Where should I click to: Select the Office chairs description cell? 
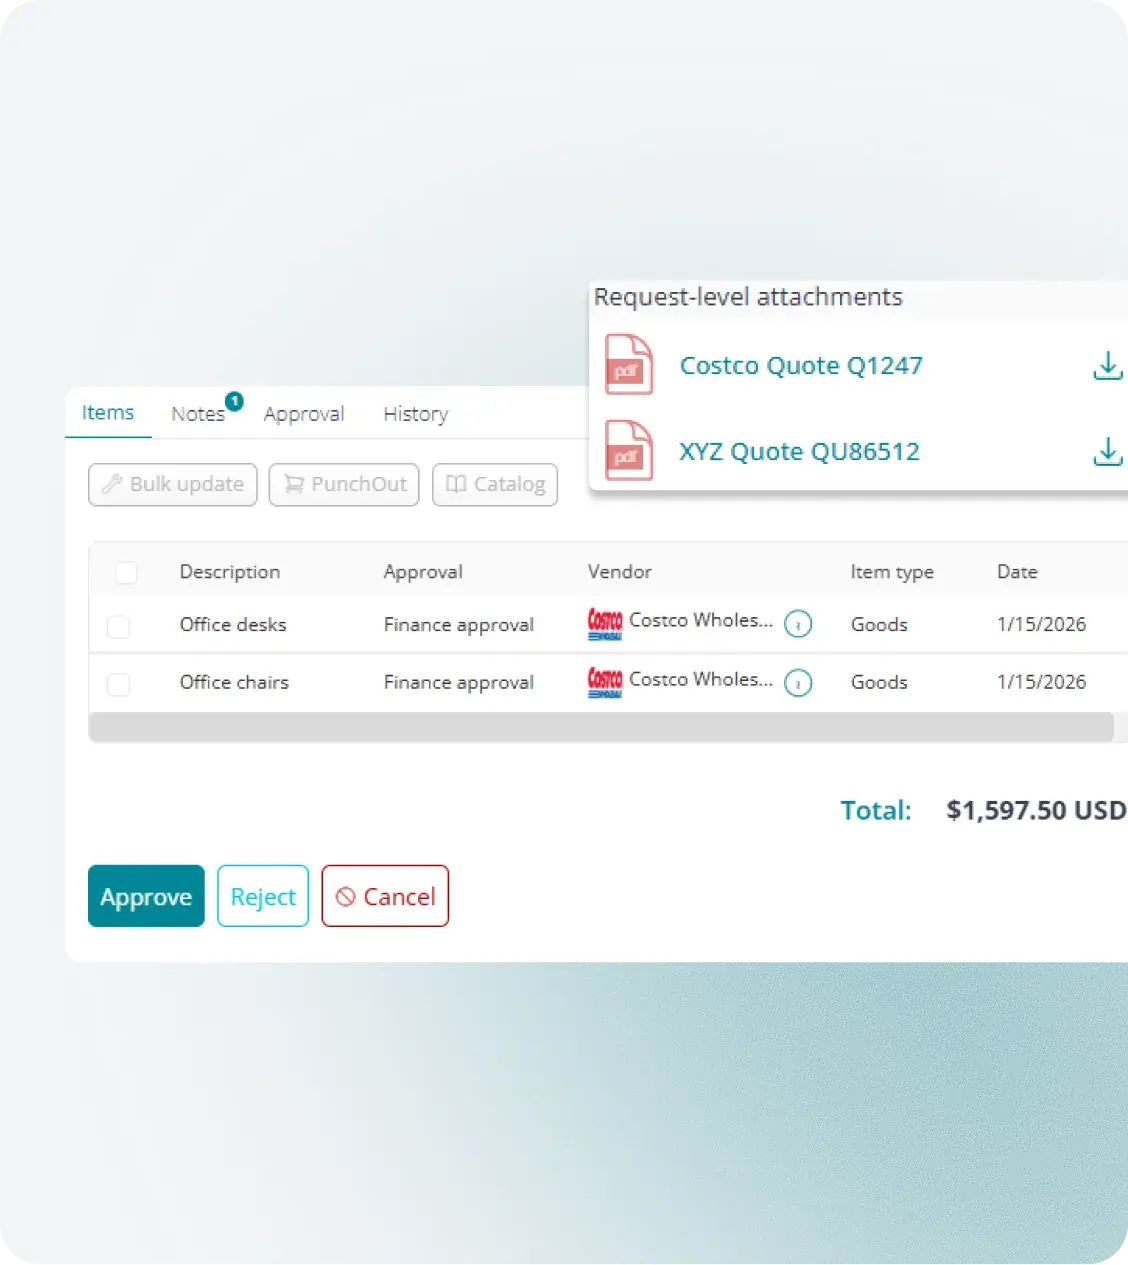click(x=234, y=682)
